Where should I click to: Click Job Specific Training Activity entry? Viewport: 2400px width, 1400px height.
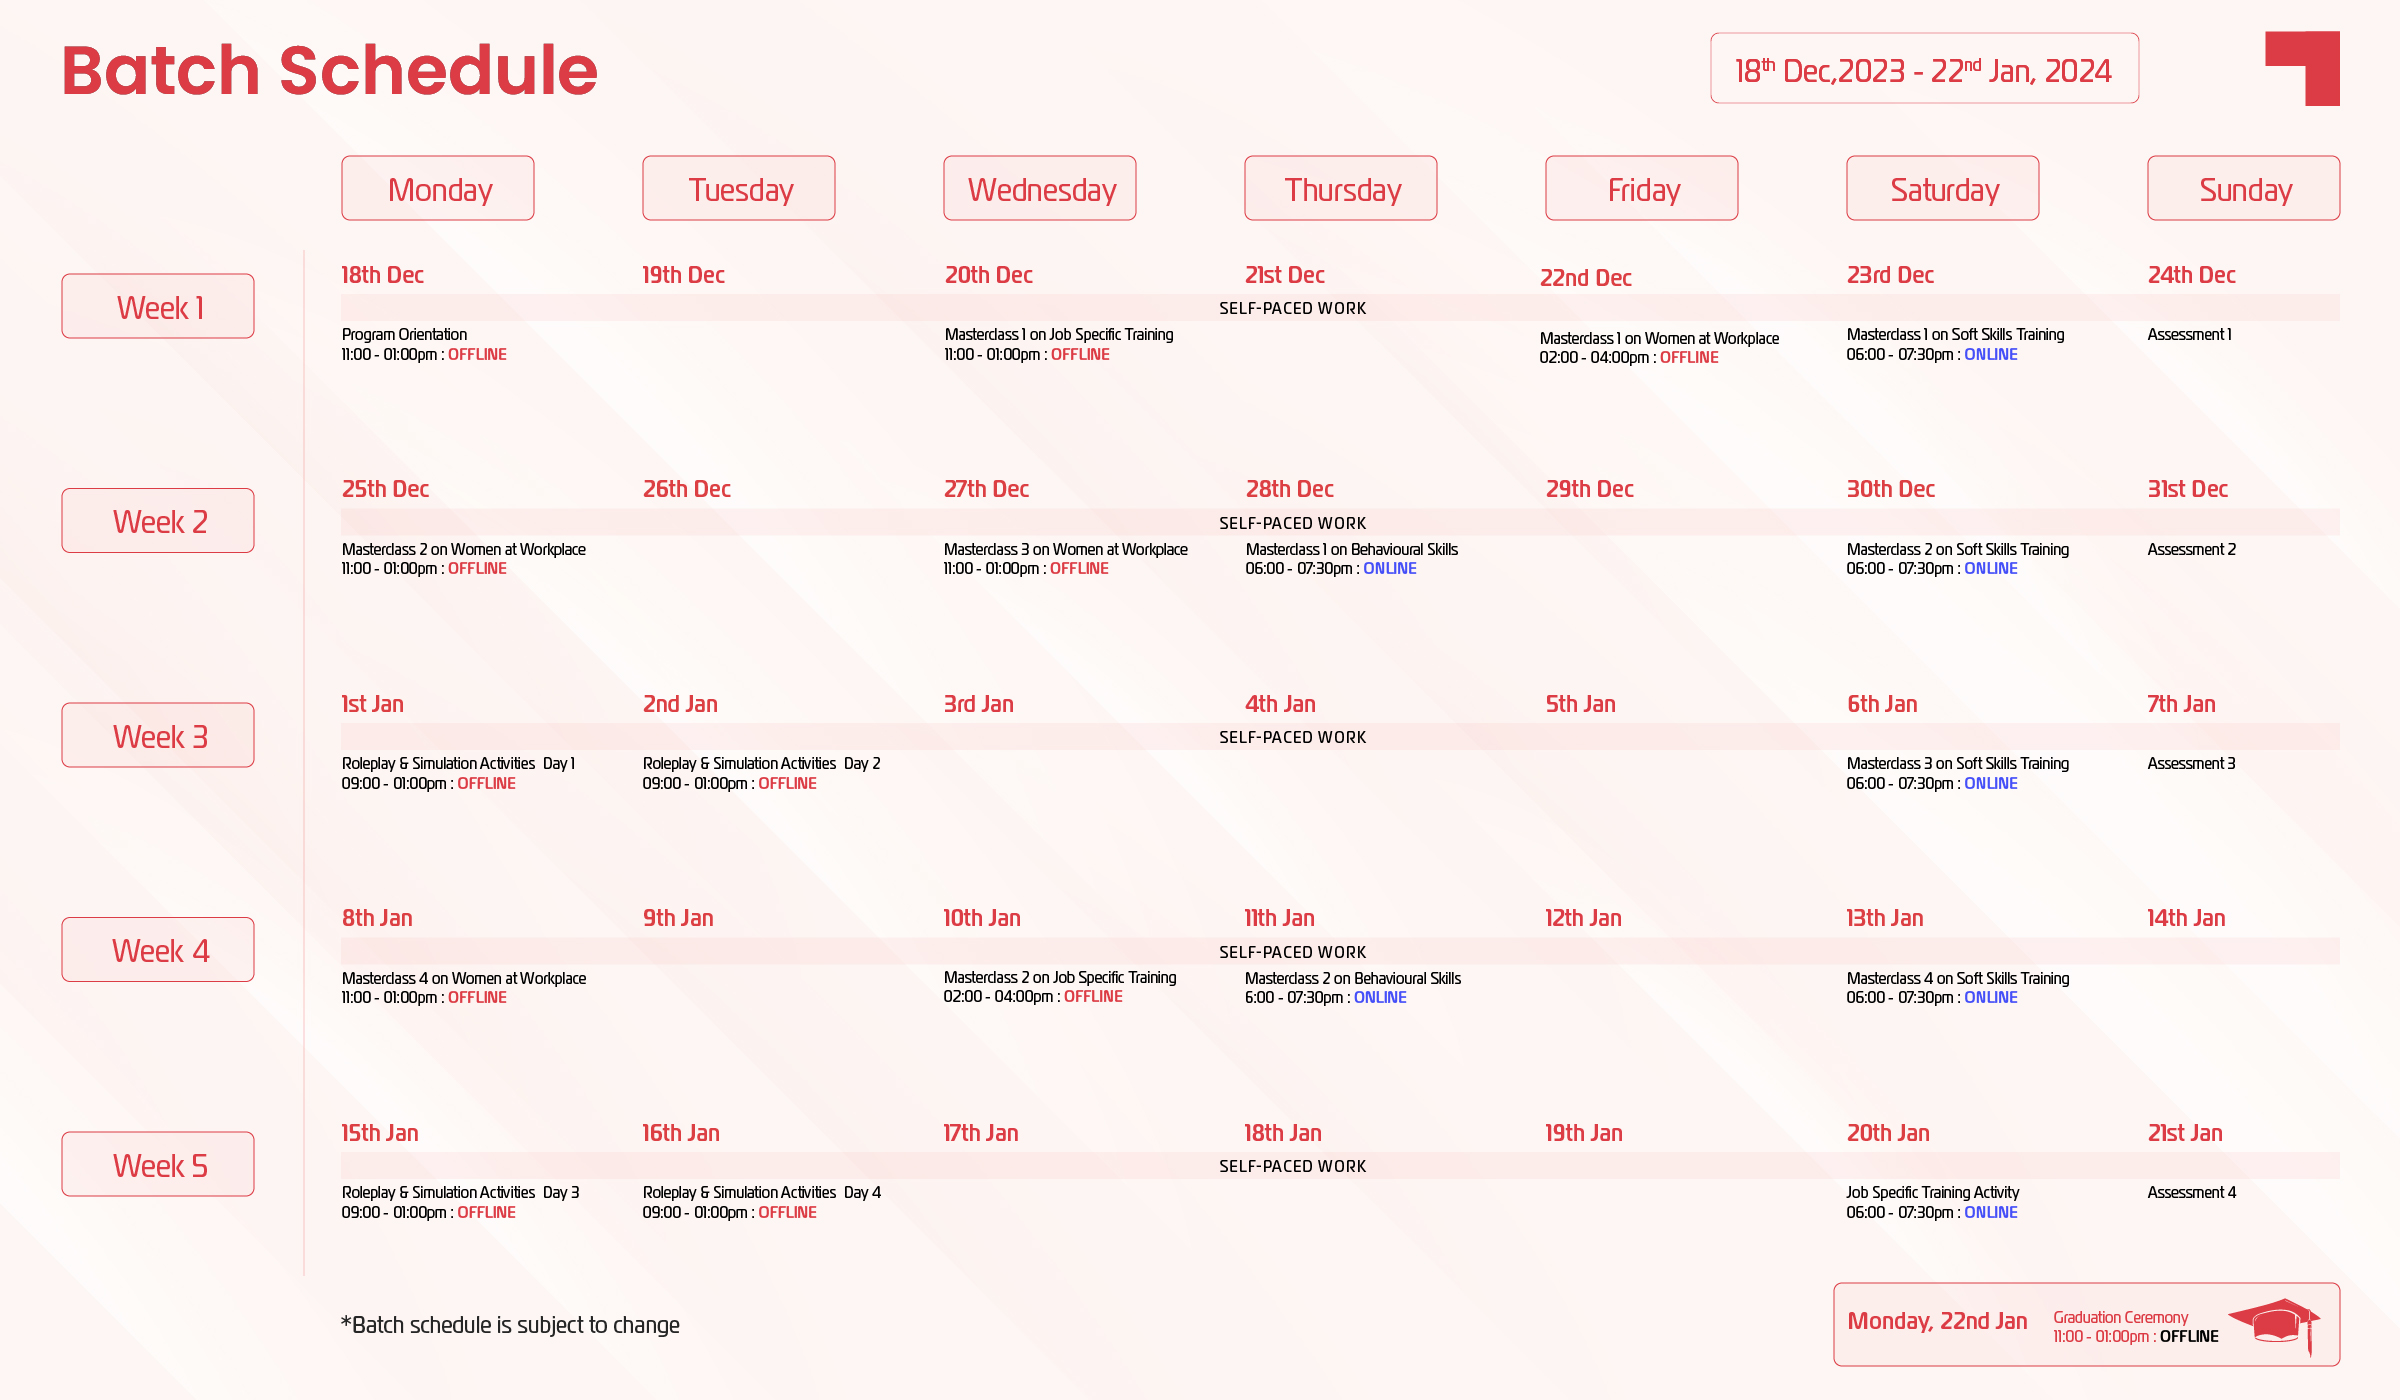pos(1932,1193)
